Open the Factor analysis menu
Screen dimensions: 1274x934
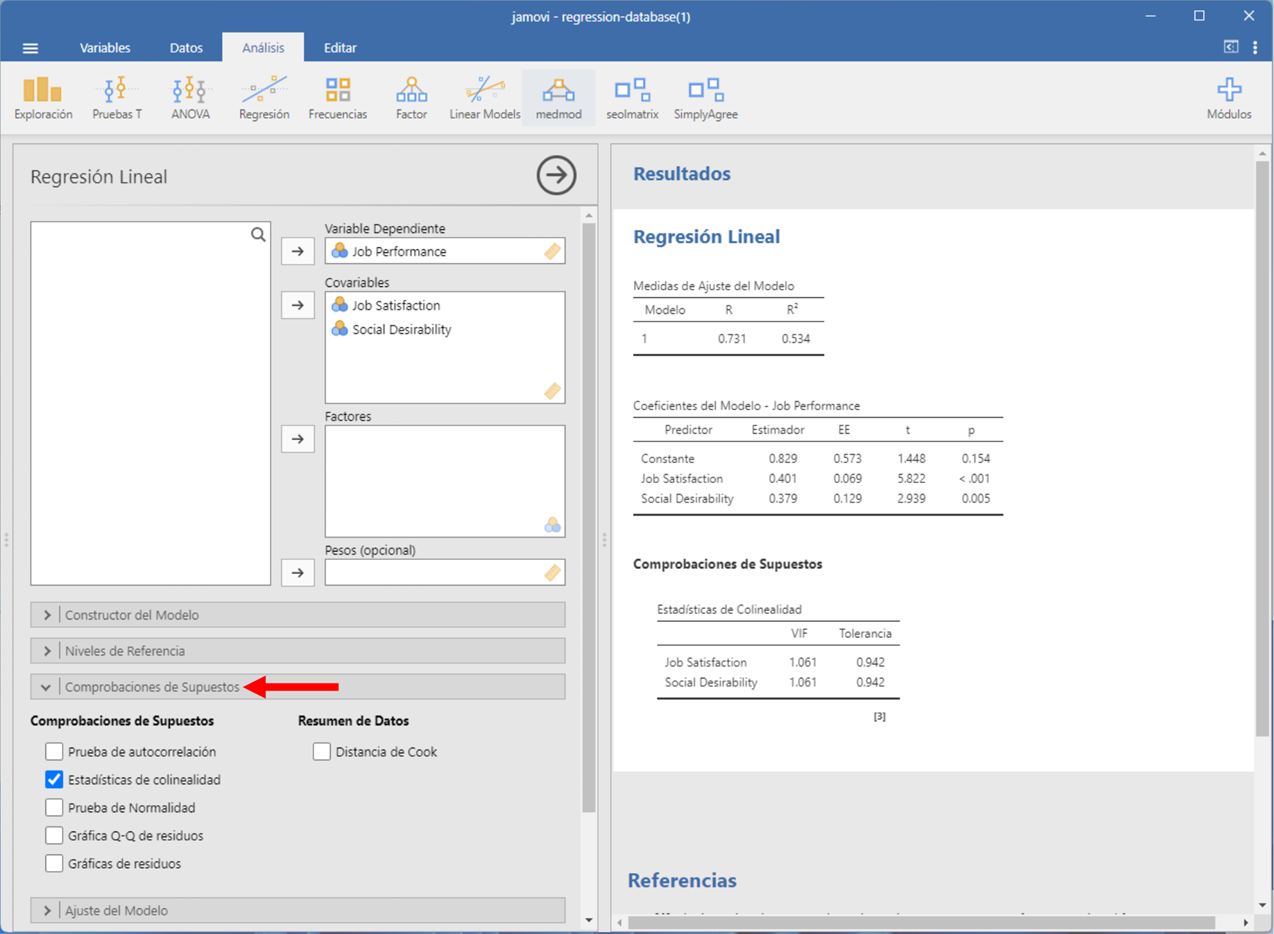[411, 100]
